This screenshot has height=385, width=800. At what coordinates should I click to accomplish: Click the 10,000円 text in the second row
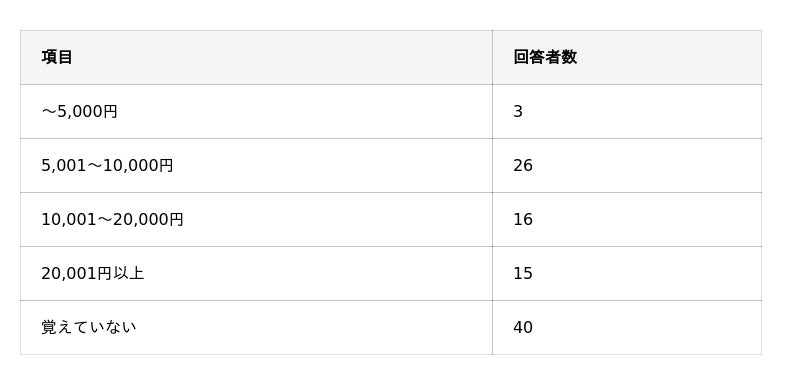point(138,165)
